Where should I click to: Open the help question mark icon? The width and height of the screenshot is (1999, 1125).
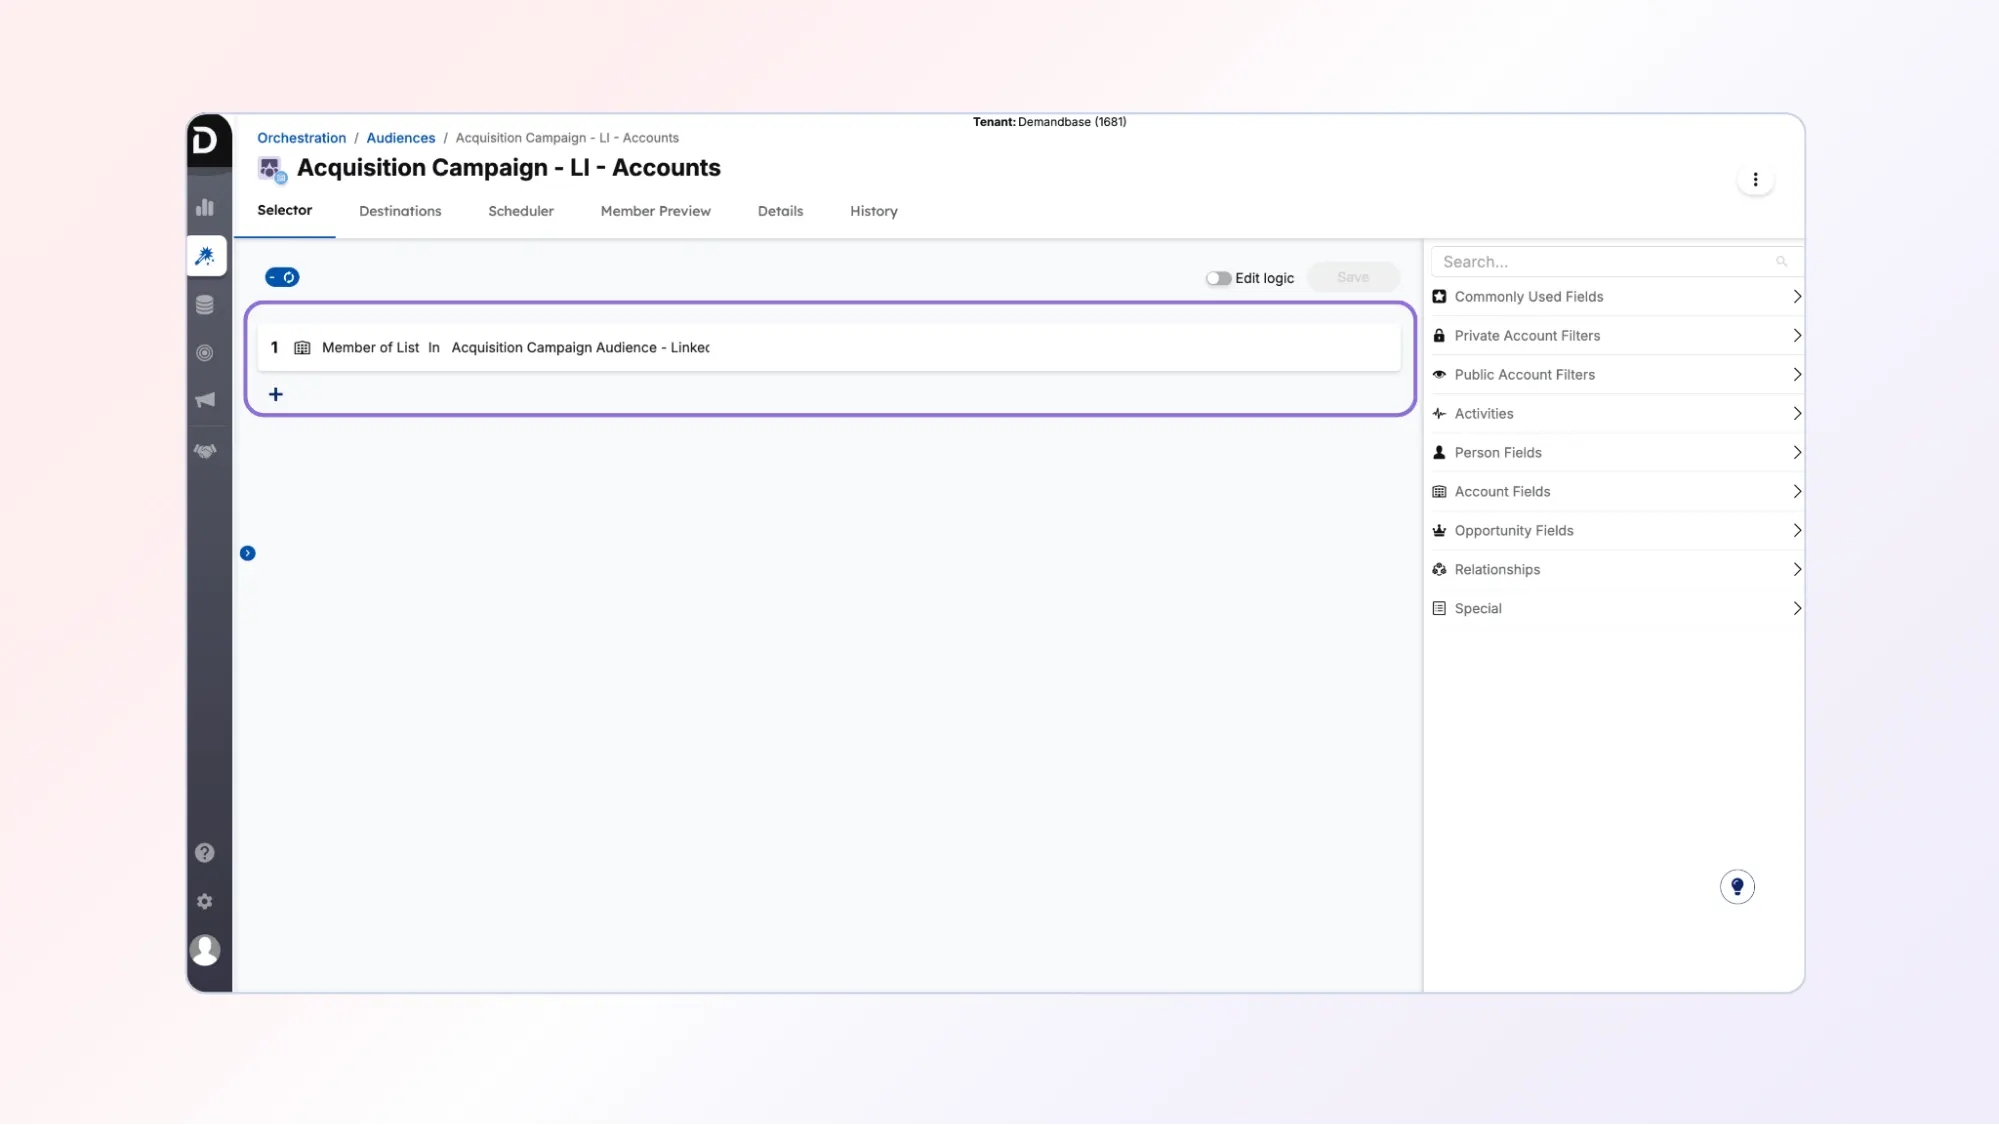click(205, 853)
